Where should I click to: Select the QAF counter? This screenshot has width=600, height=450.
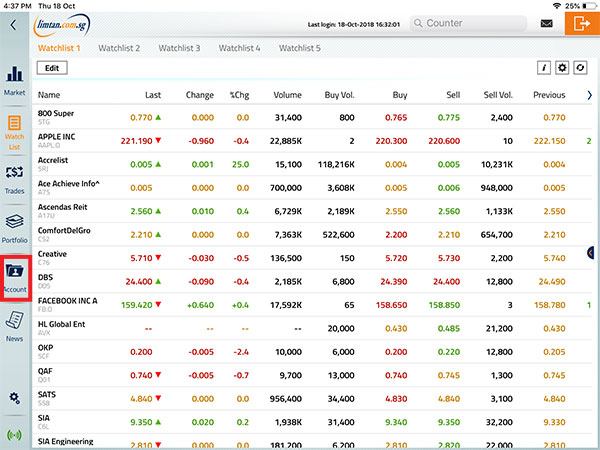click(x=45, y=371)
